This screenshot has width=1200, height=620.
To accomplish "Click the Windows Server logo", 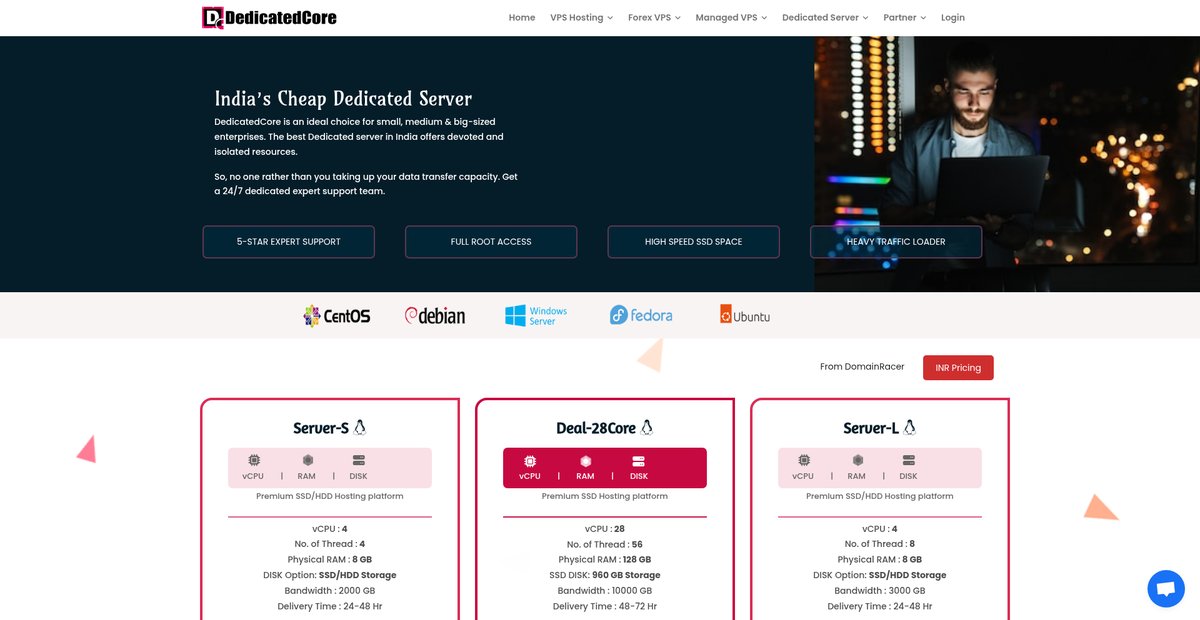I will (x=536, y=316).
